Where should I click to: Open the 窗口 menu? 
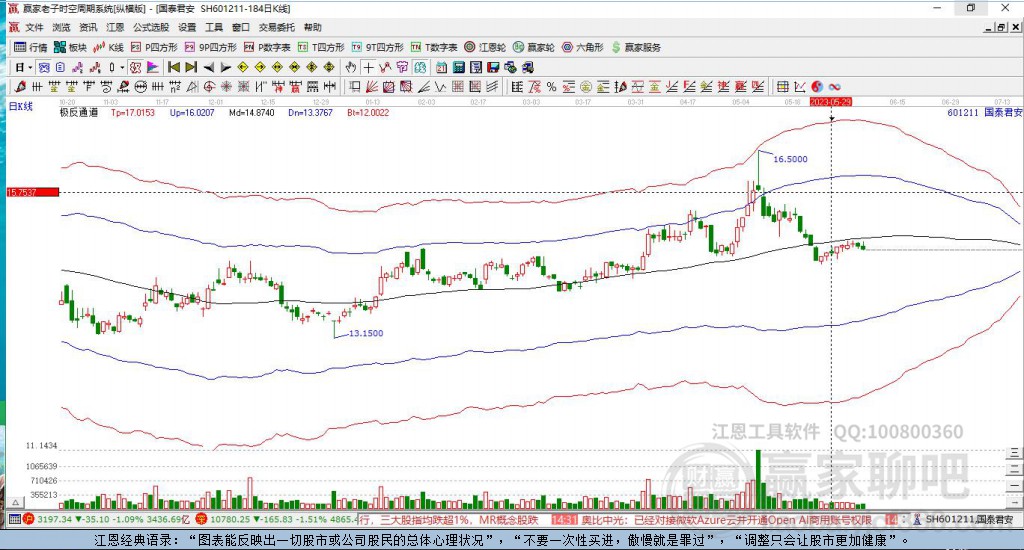point(241,27)
